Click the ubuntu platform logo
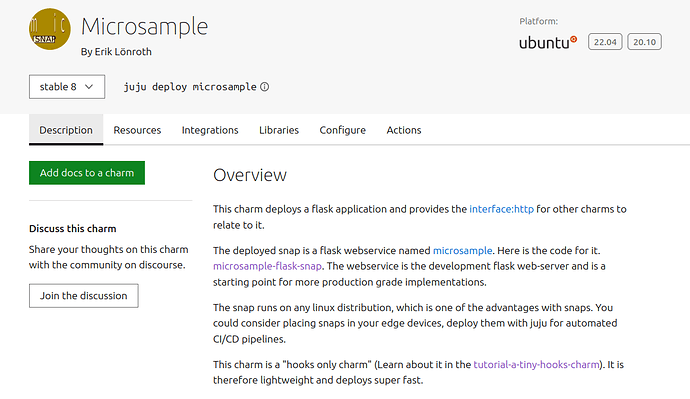This screenshot has height=399, width=690. [548, 42]
